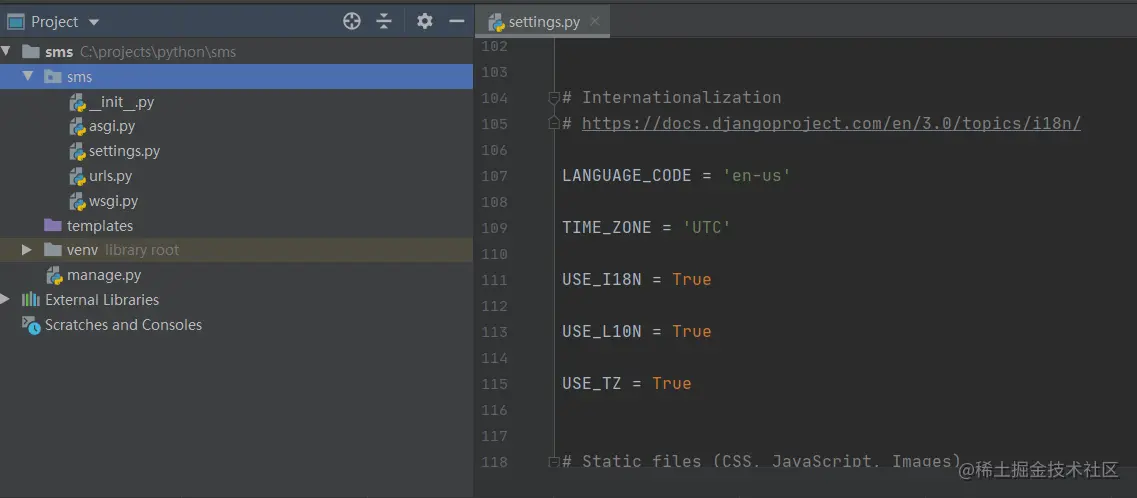
Task: Click the USE_I18N setting name
Action: 602,280
